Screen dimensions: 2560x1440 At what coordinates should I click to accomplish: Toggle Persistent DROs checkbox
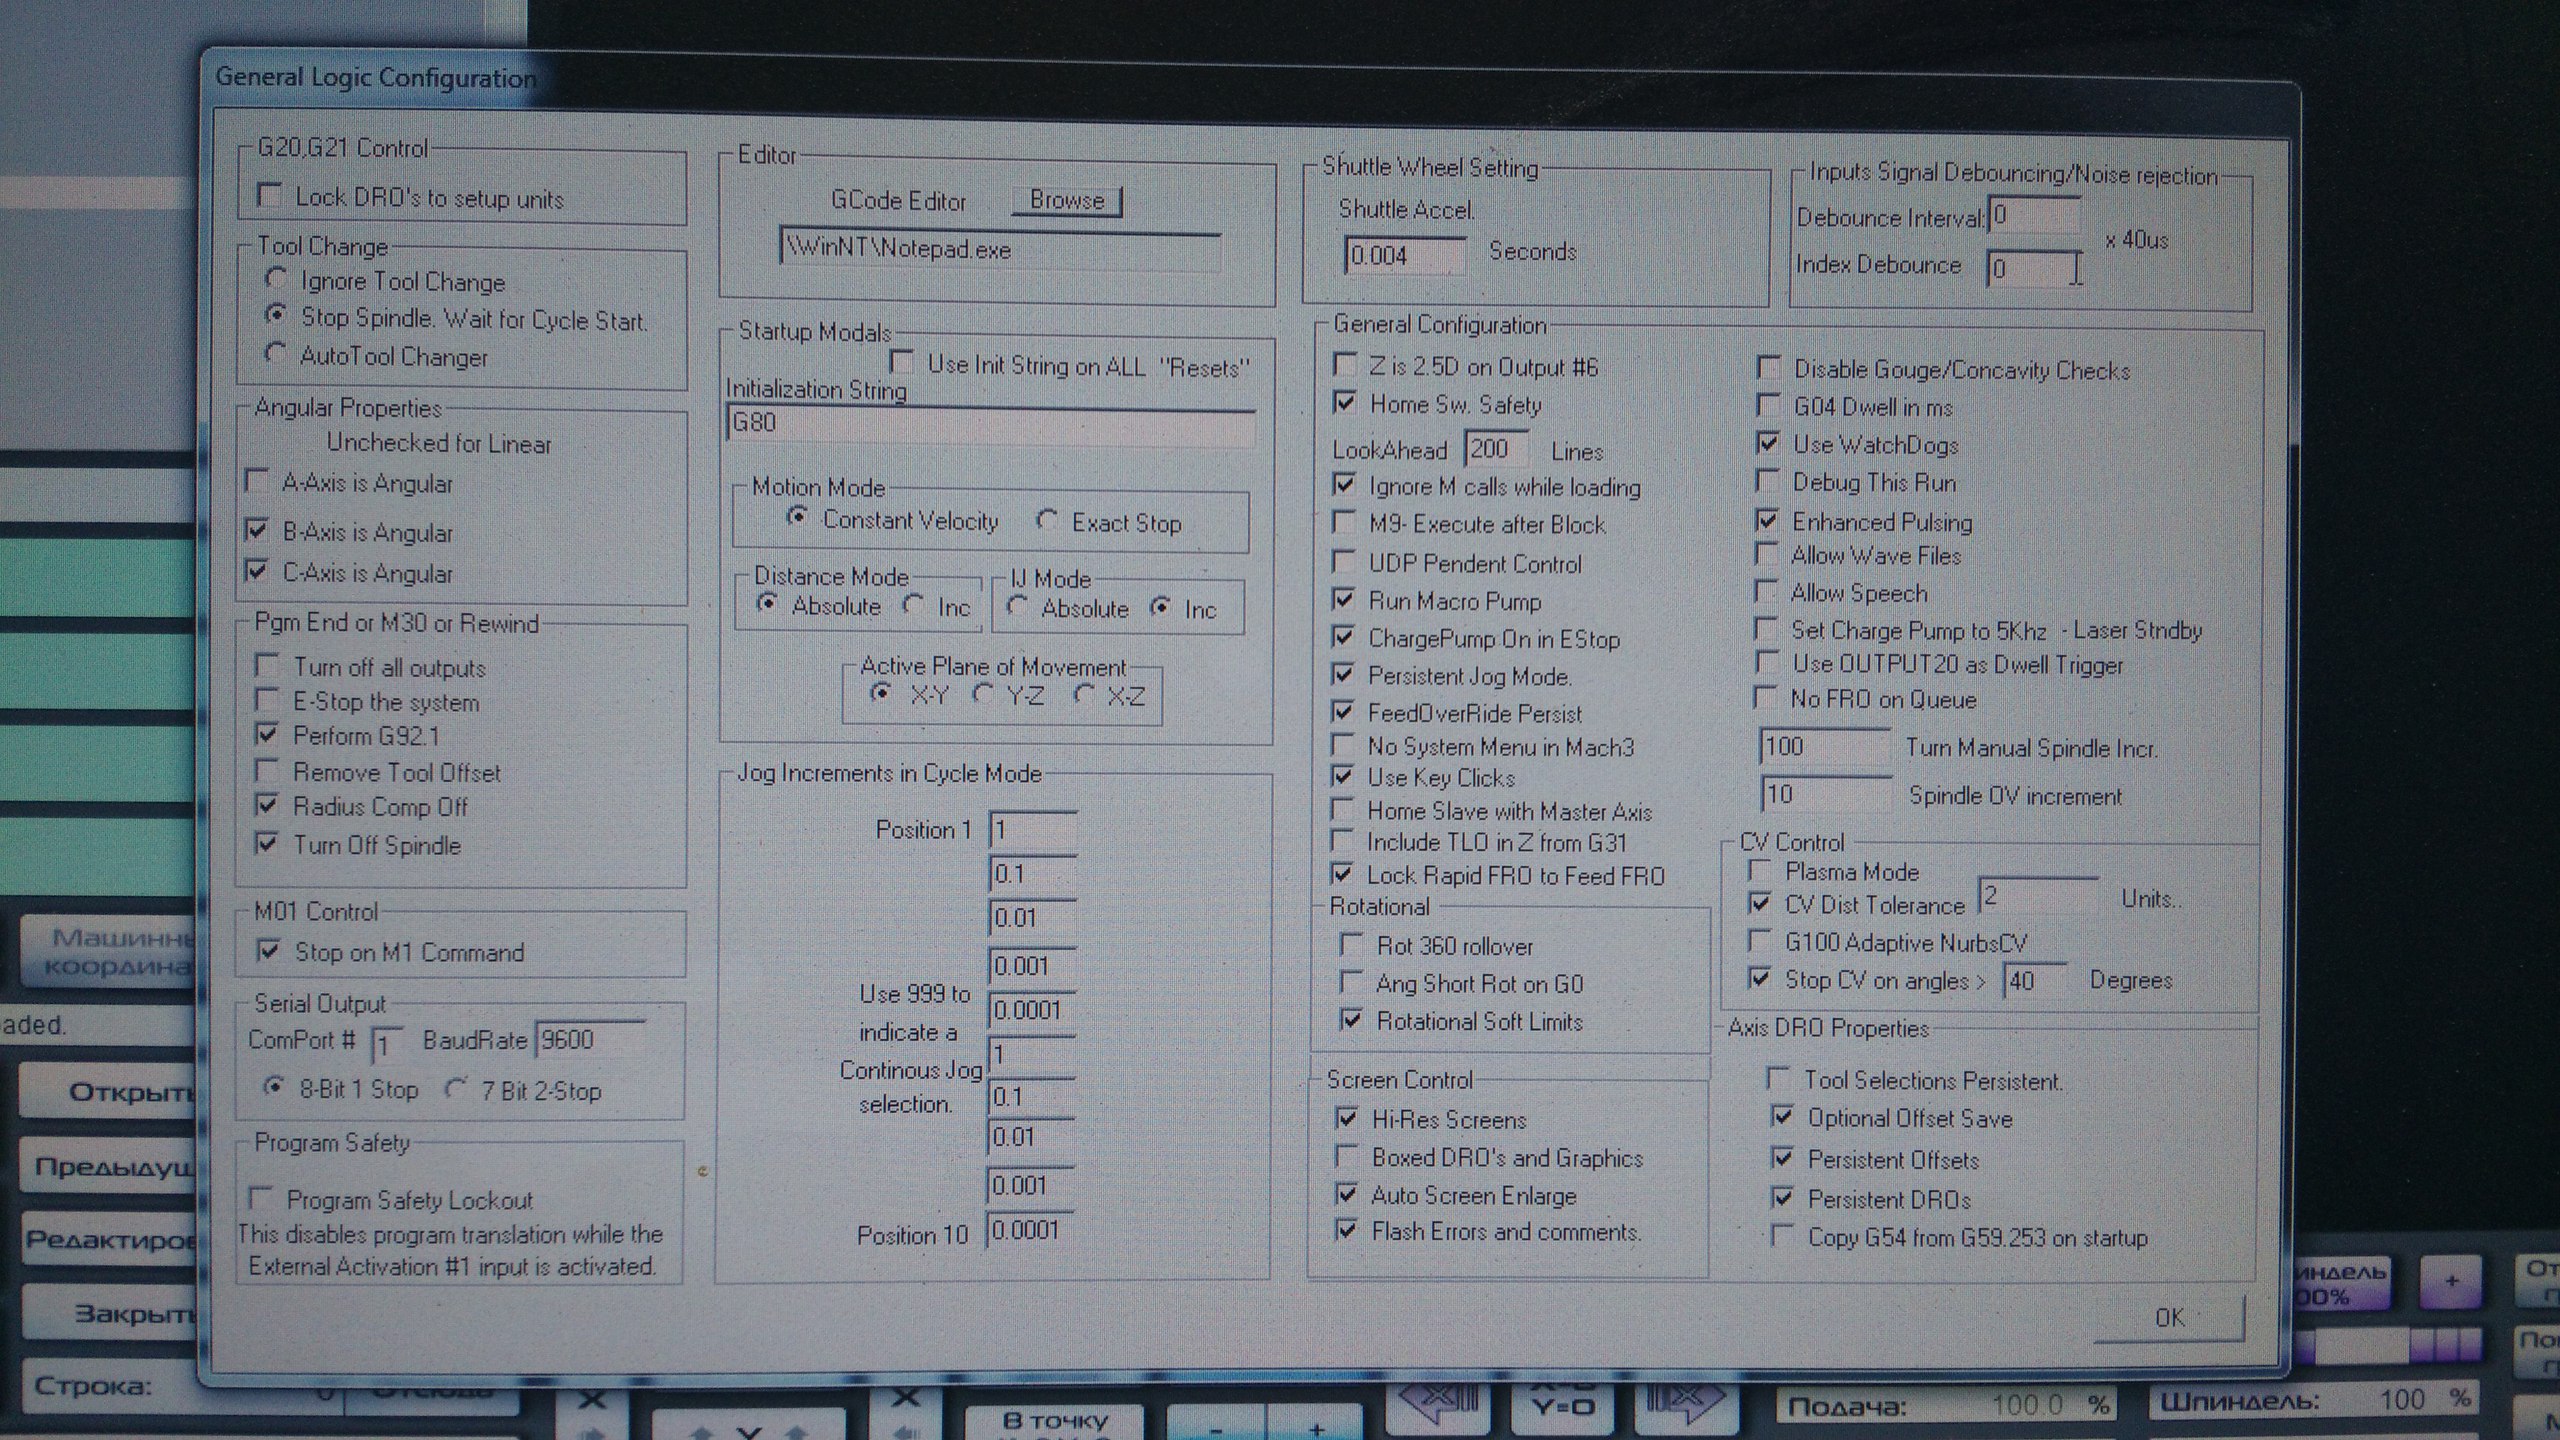tap(1782, 1196)
